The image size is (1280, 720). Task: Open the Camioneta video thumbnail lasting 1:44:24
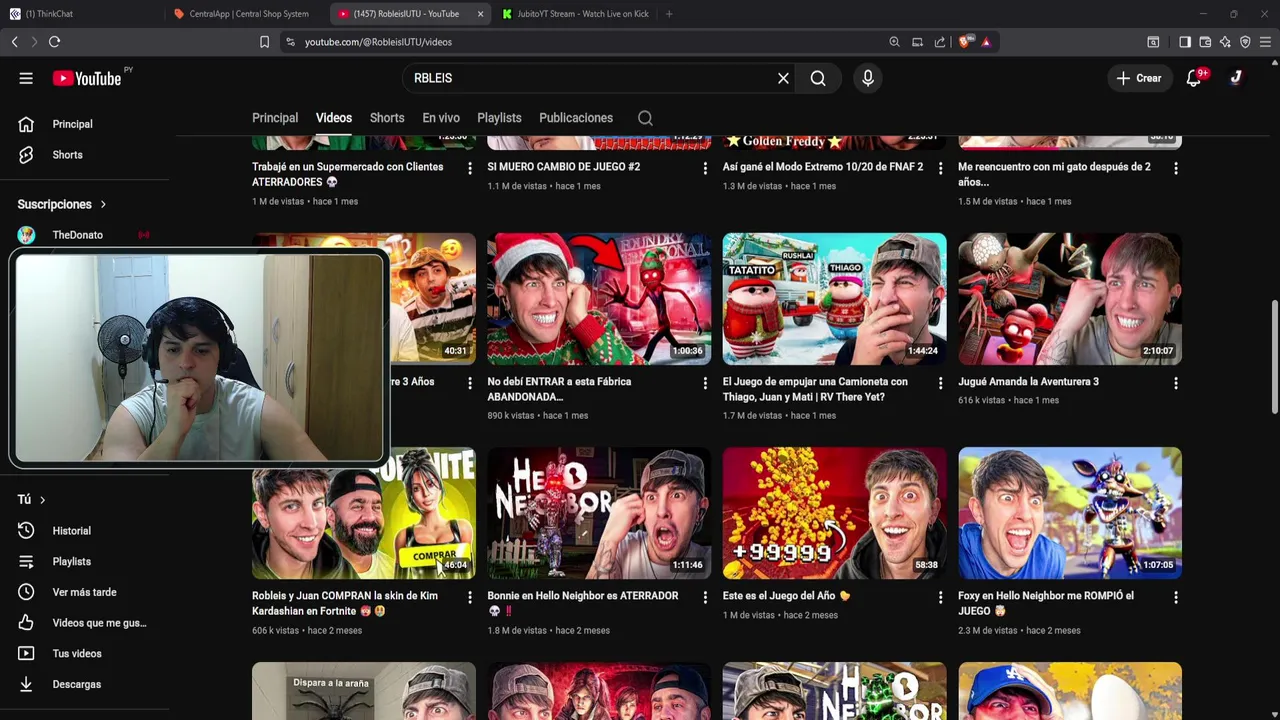click(x=834, y=298)
